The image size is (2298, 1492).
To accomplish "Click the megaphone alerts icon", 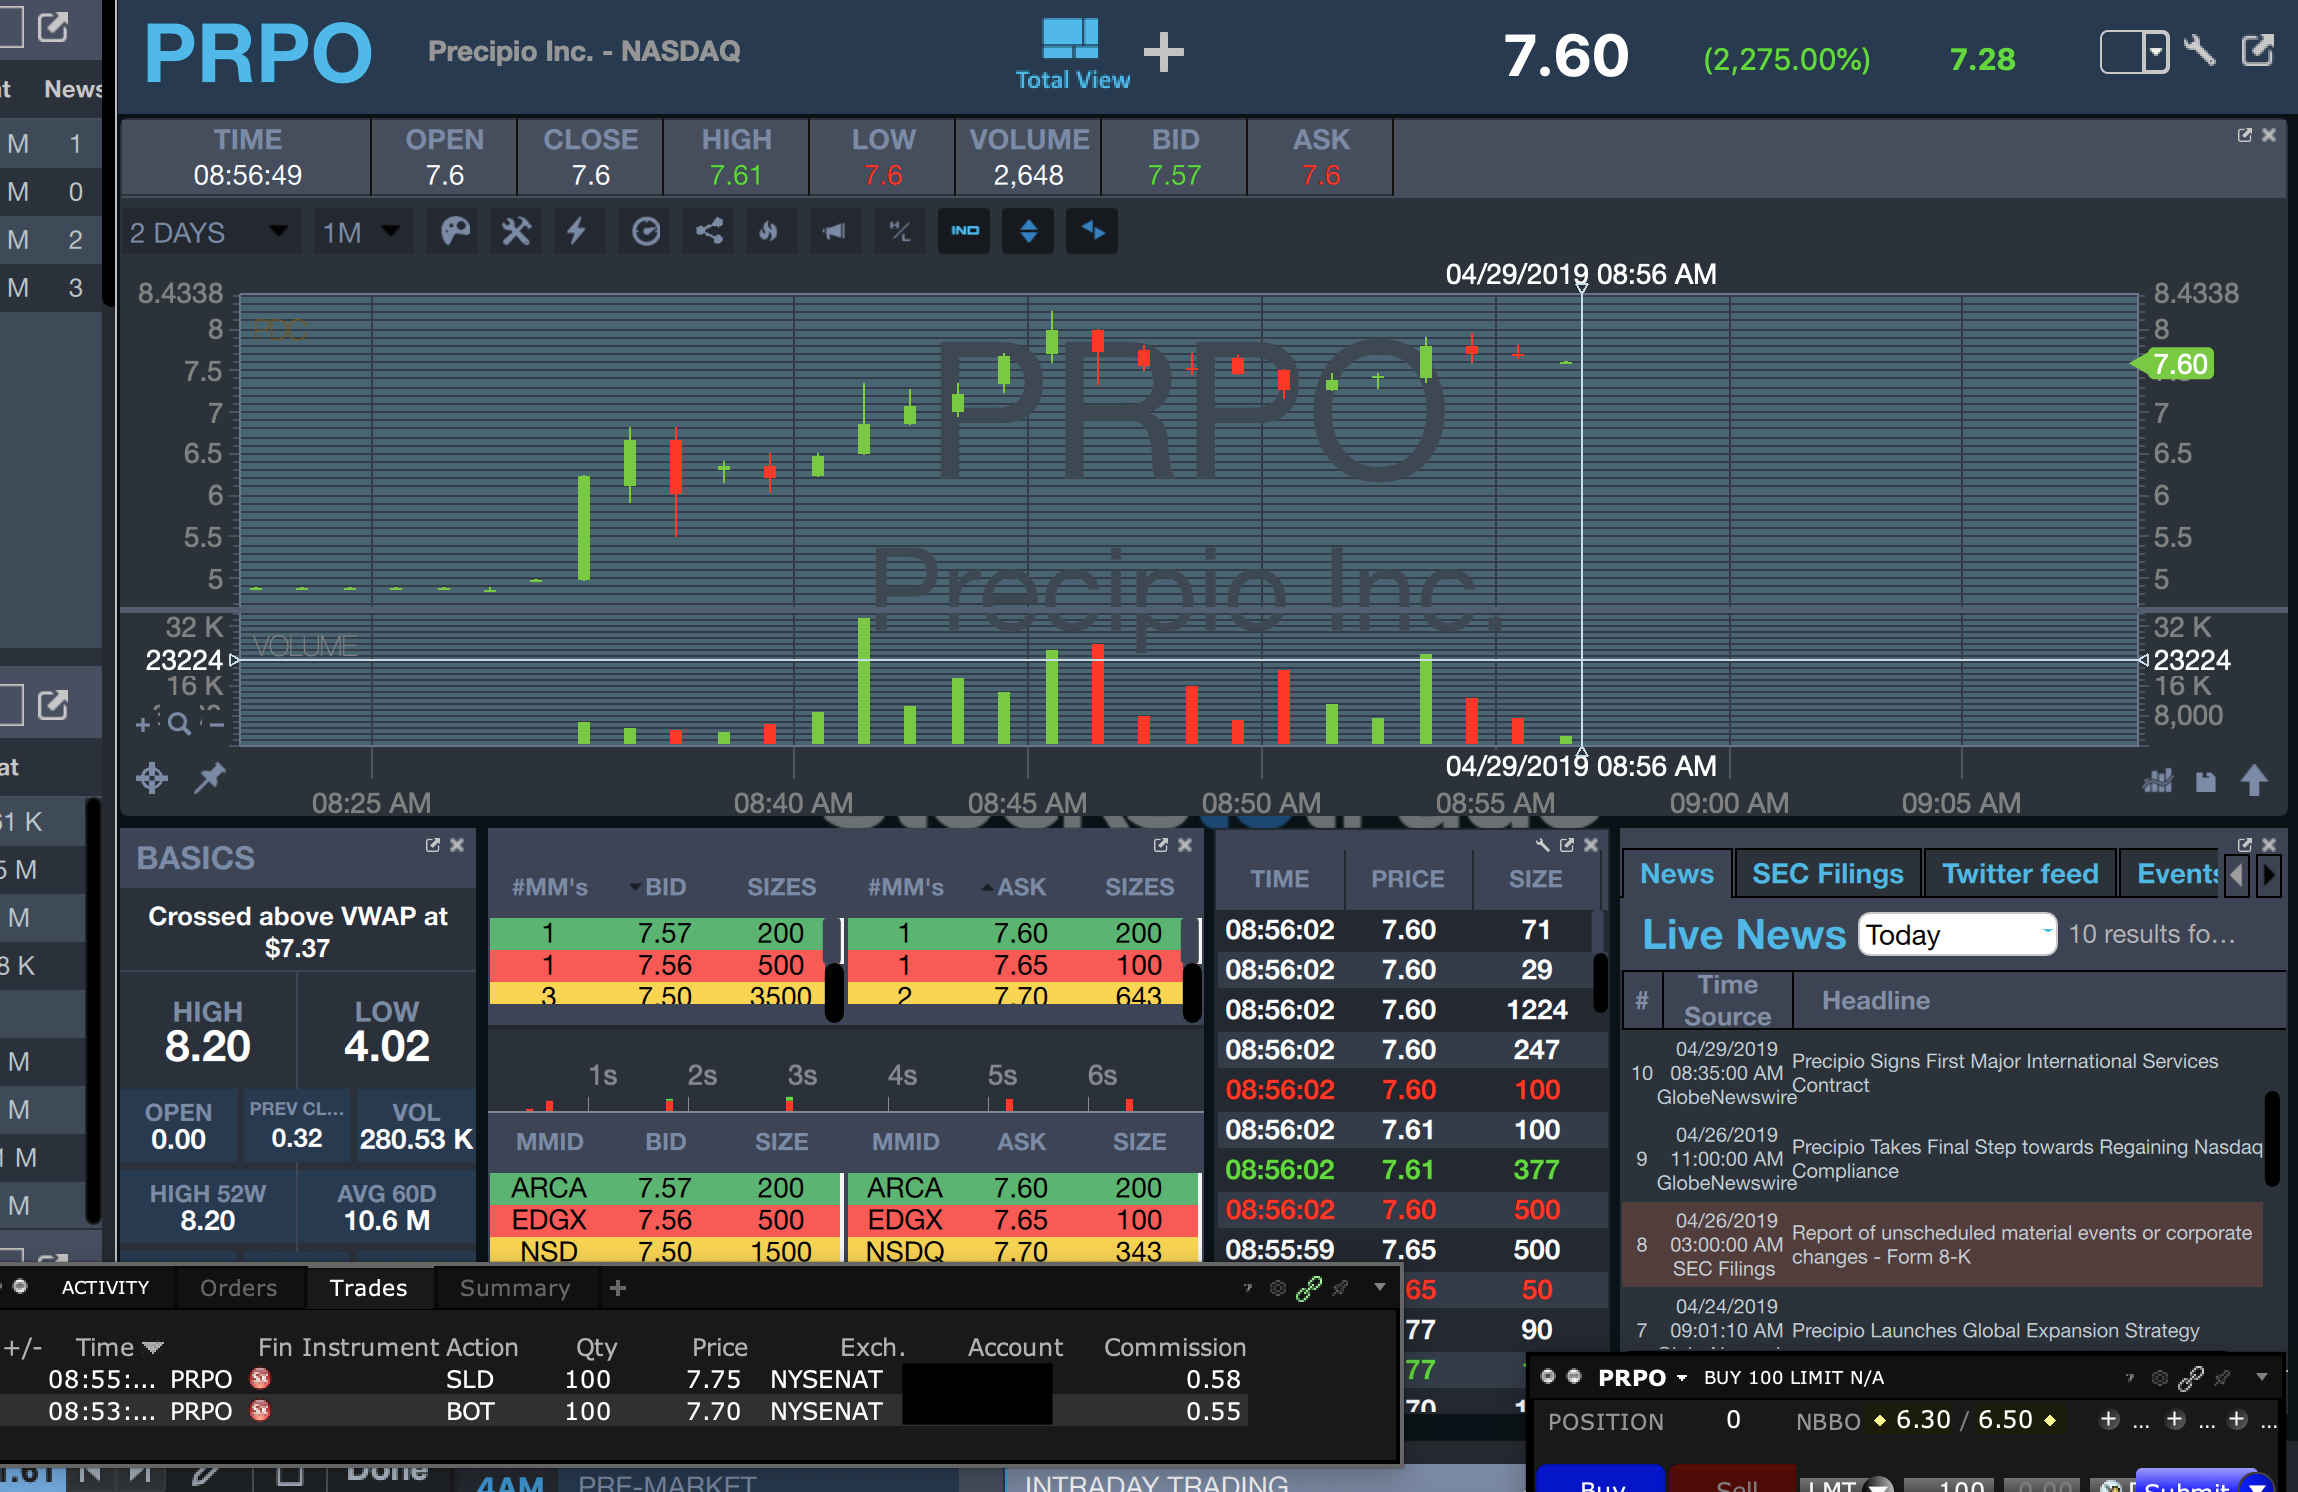I will point(834,232).
